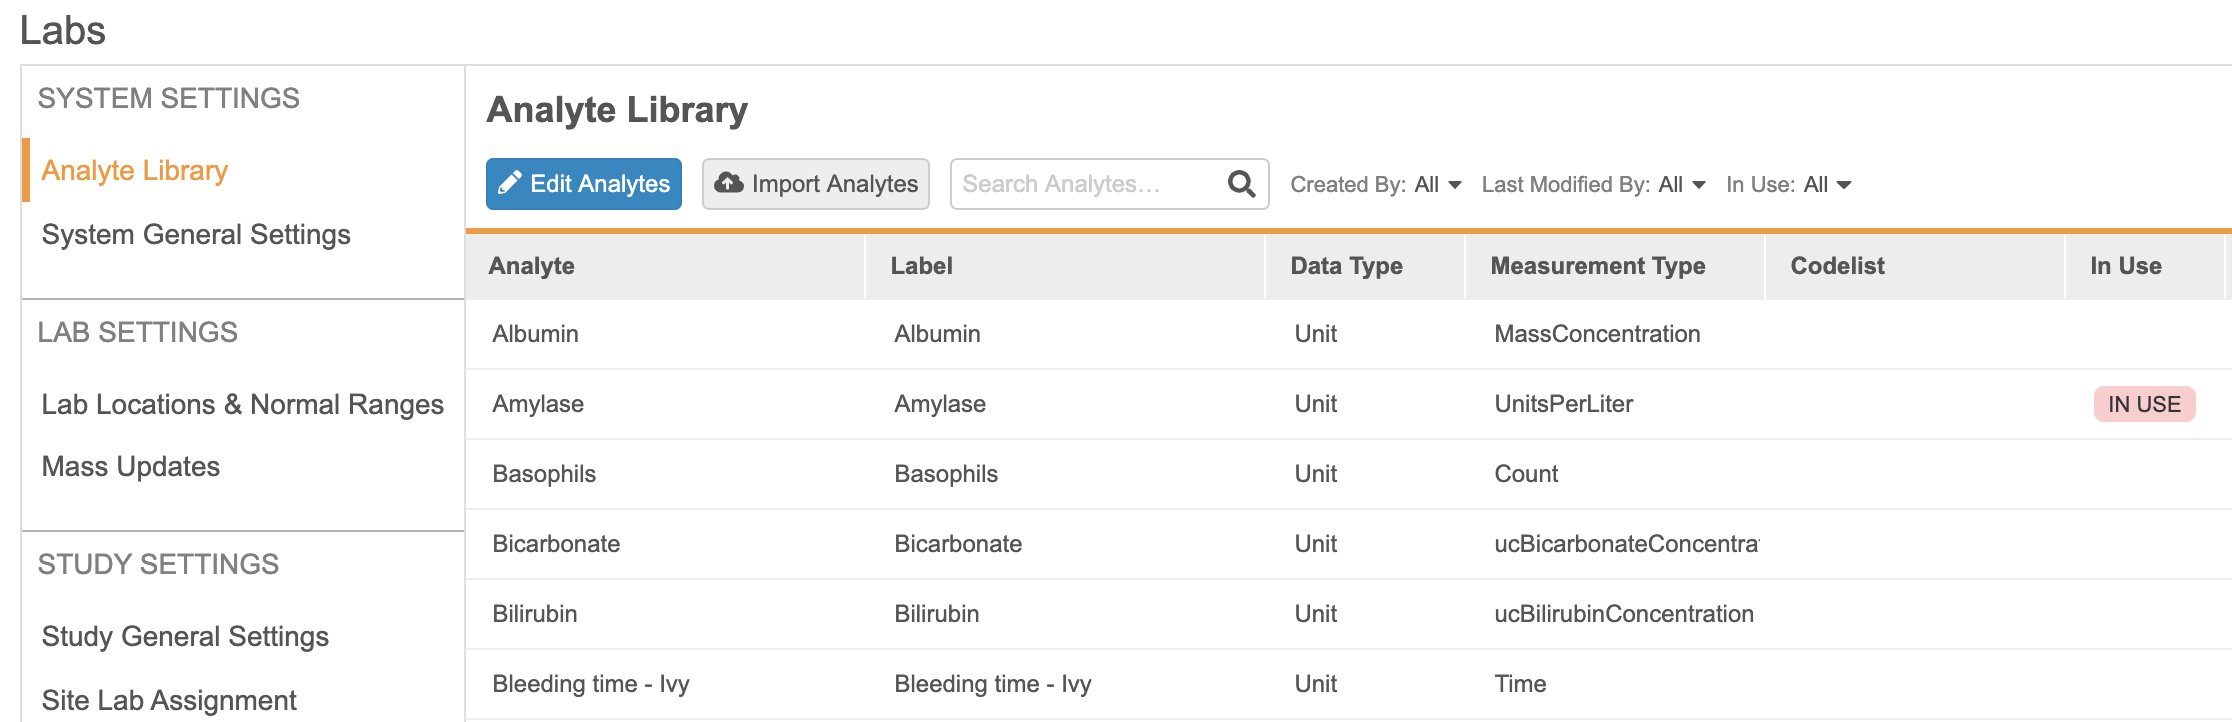Viewport: 2232px width, 722px height.
Task: Click the Import Analytes button
Action: click(816, 184)
